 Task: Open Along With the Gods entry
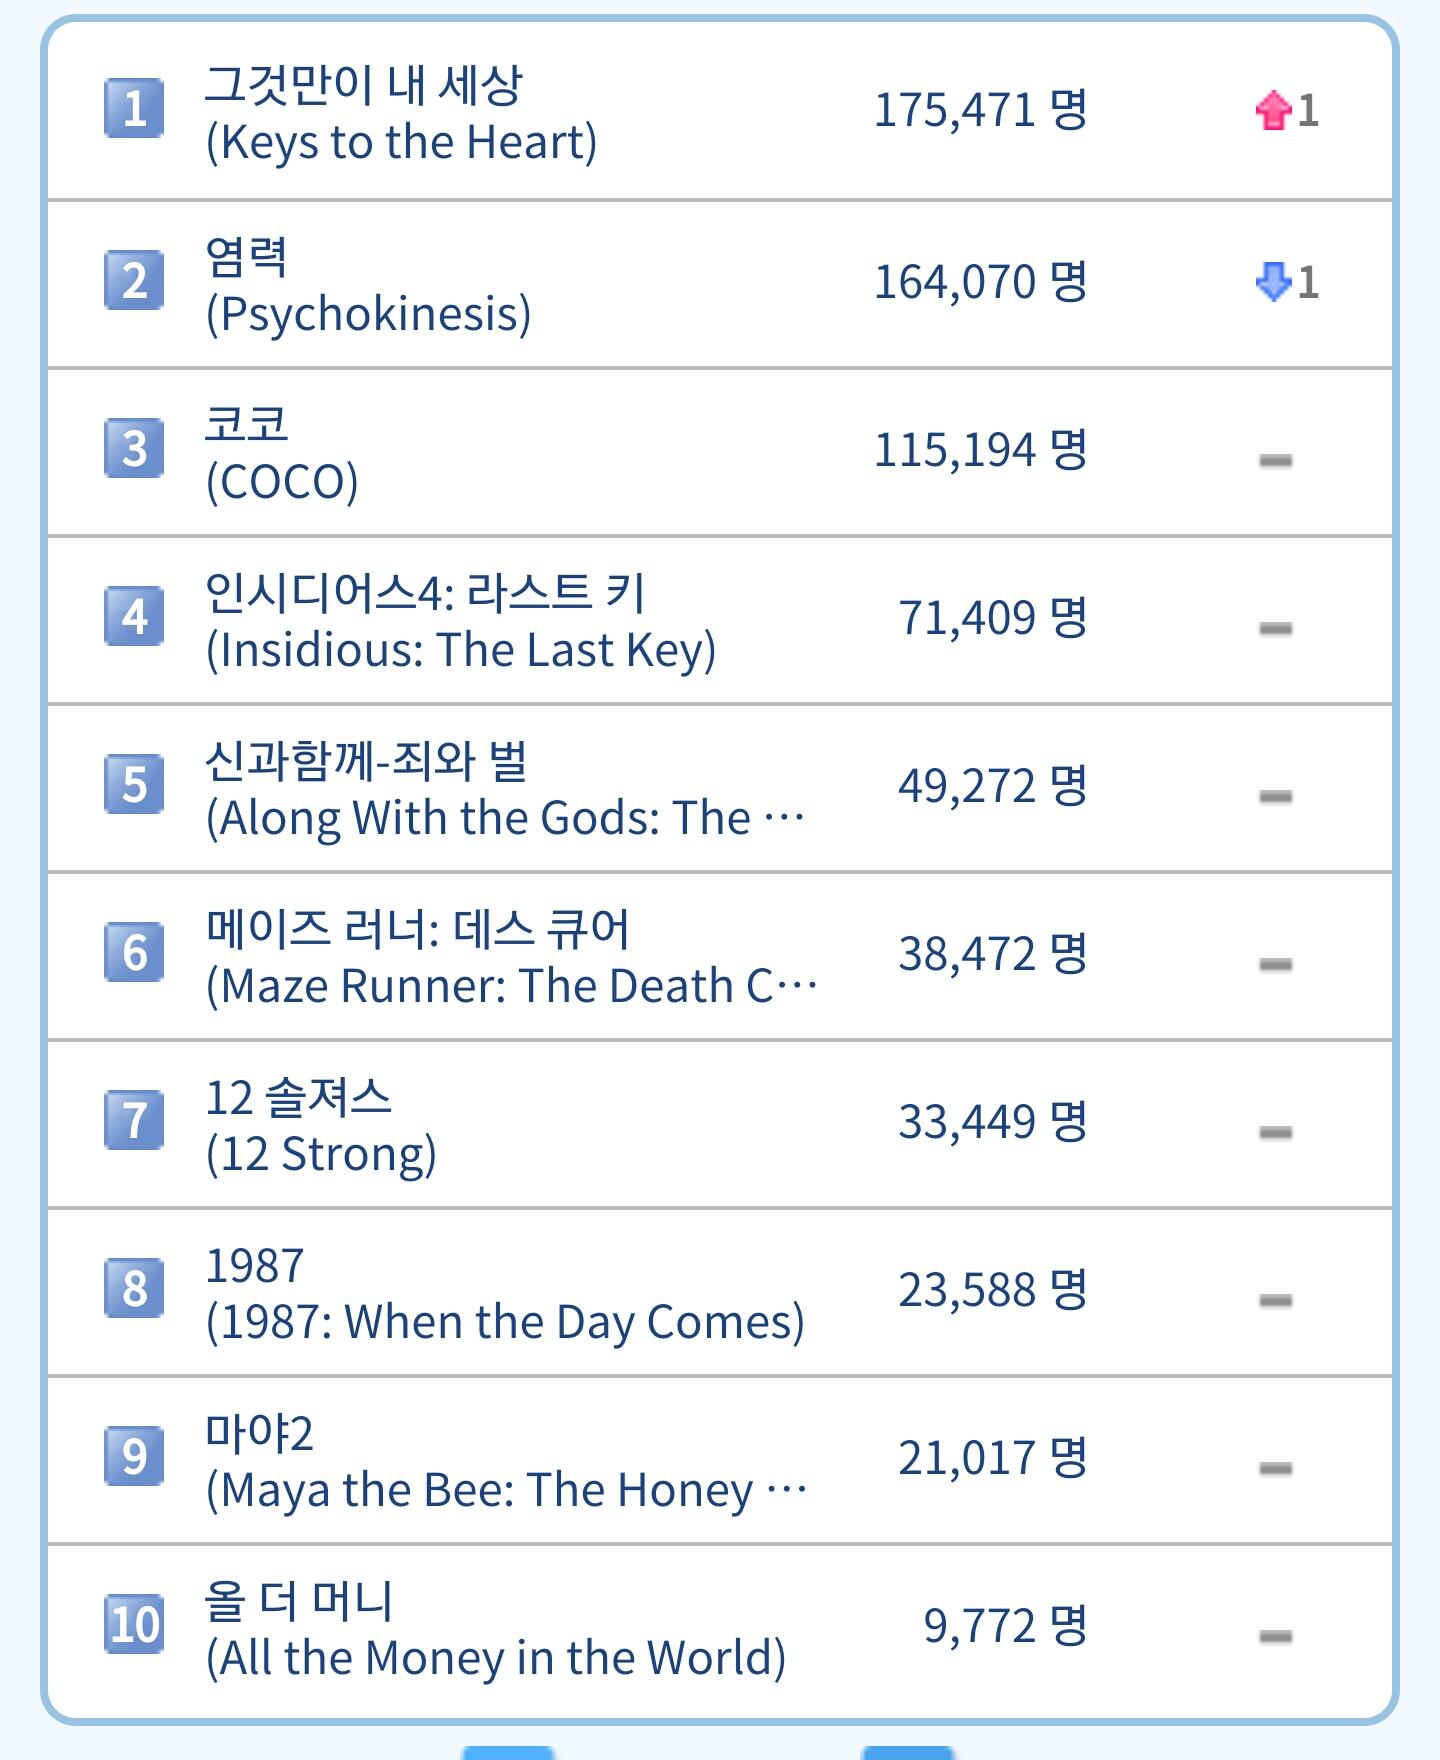[505, 789]
